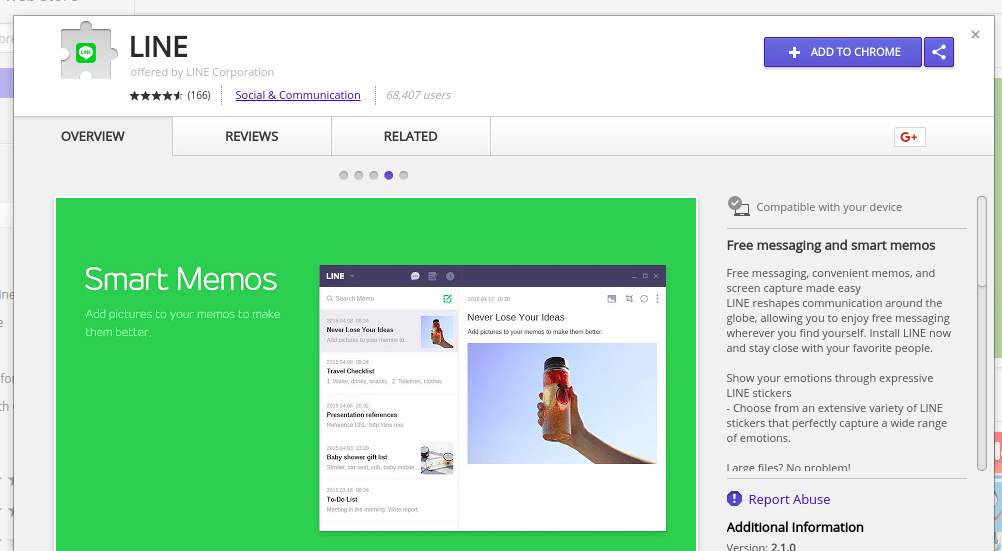Click the image icon in memo screenshot

612,299
